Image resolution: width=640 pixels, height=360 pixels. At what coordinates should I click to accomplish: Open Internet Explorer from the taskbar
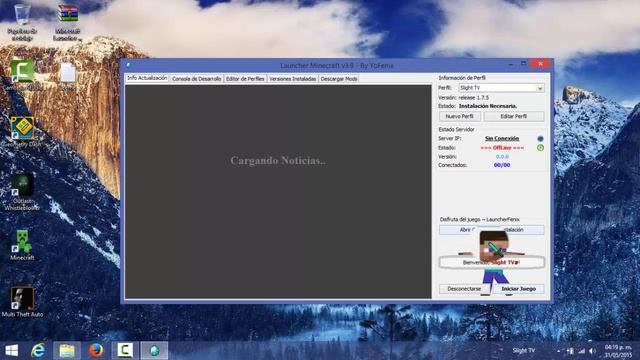pos(38,351)
